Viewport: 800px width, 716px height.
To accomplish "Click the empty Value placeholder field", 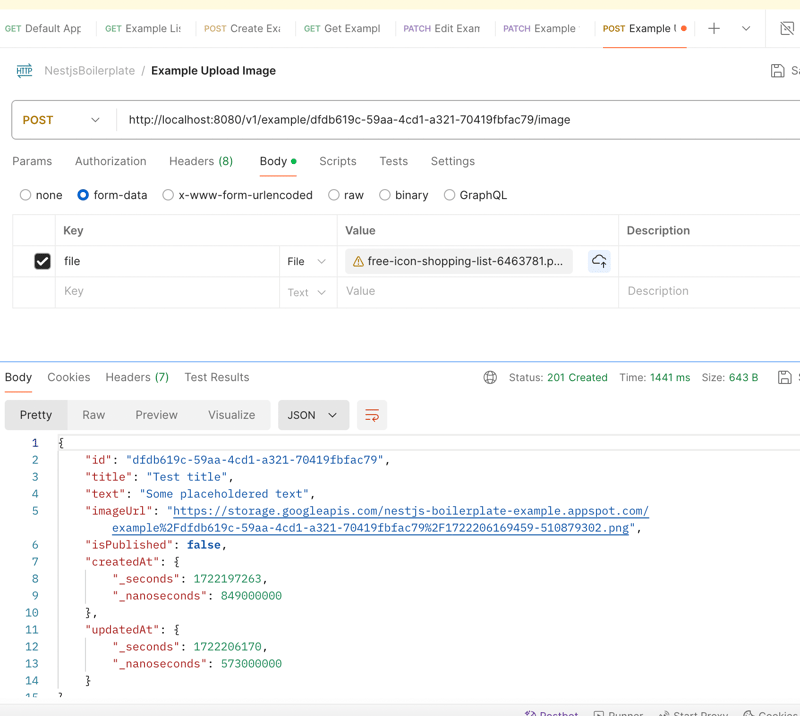I will 478,291.
